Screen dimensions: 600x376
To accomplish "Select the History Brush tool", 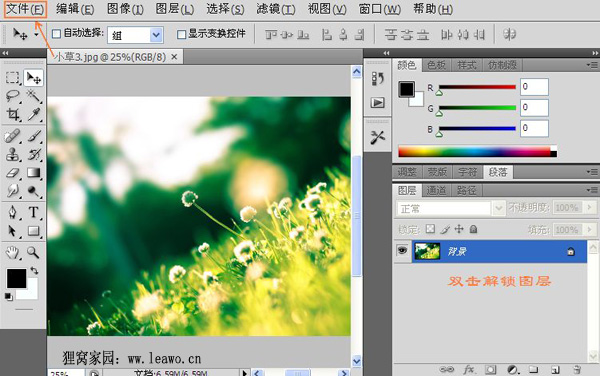I will pyautogui.click(x=34, y=154).
